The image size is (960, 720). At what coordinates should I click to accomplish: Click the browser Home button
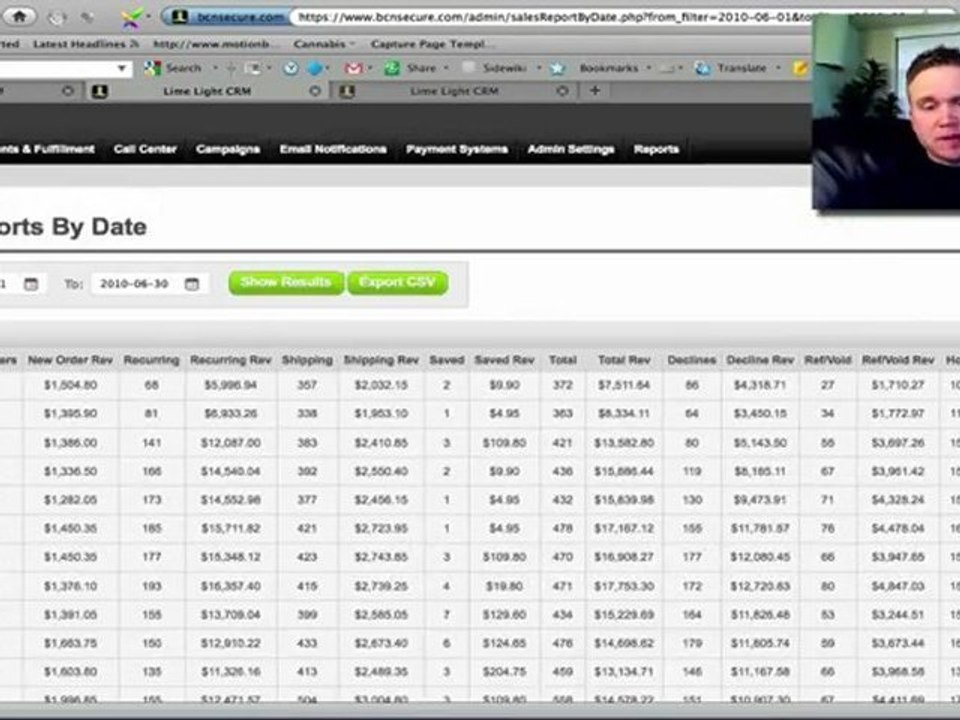19,17
